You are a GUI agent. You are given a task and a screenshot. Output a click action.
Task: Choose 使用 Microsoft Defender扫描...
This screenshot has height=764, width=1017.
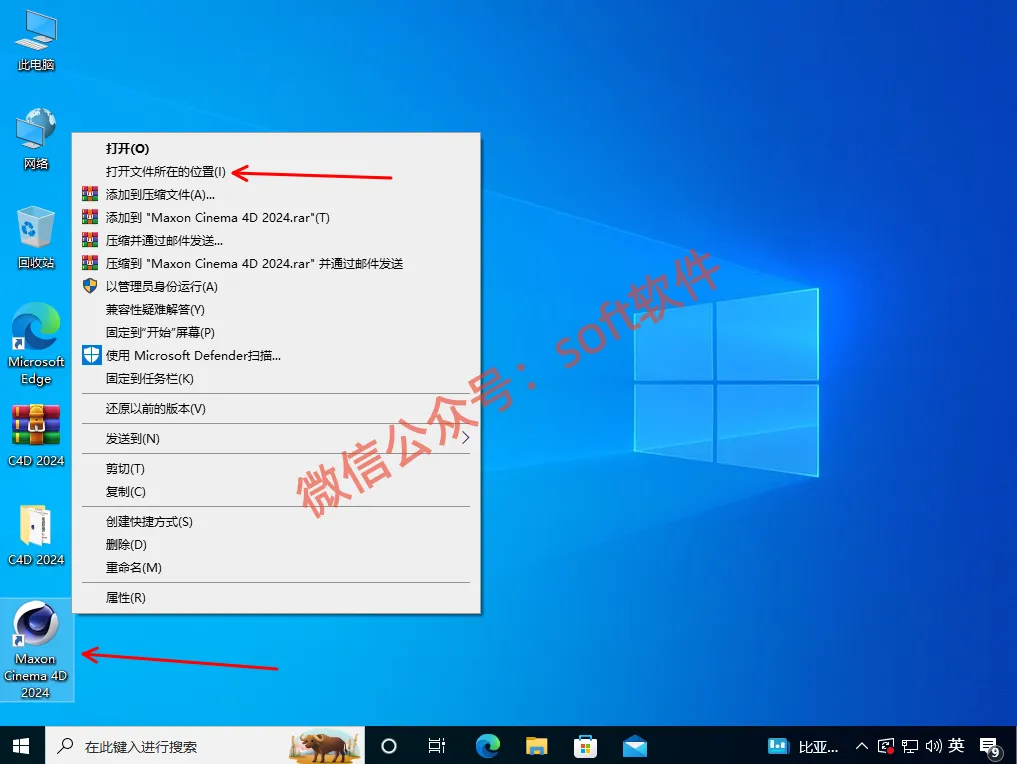(276, 356)
